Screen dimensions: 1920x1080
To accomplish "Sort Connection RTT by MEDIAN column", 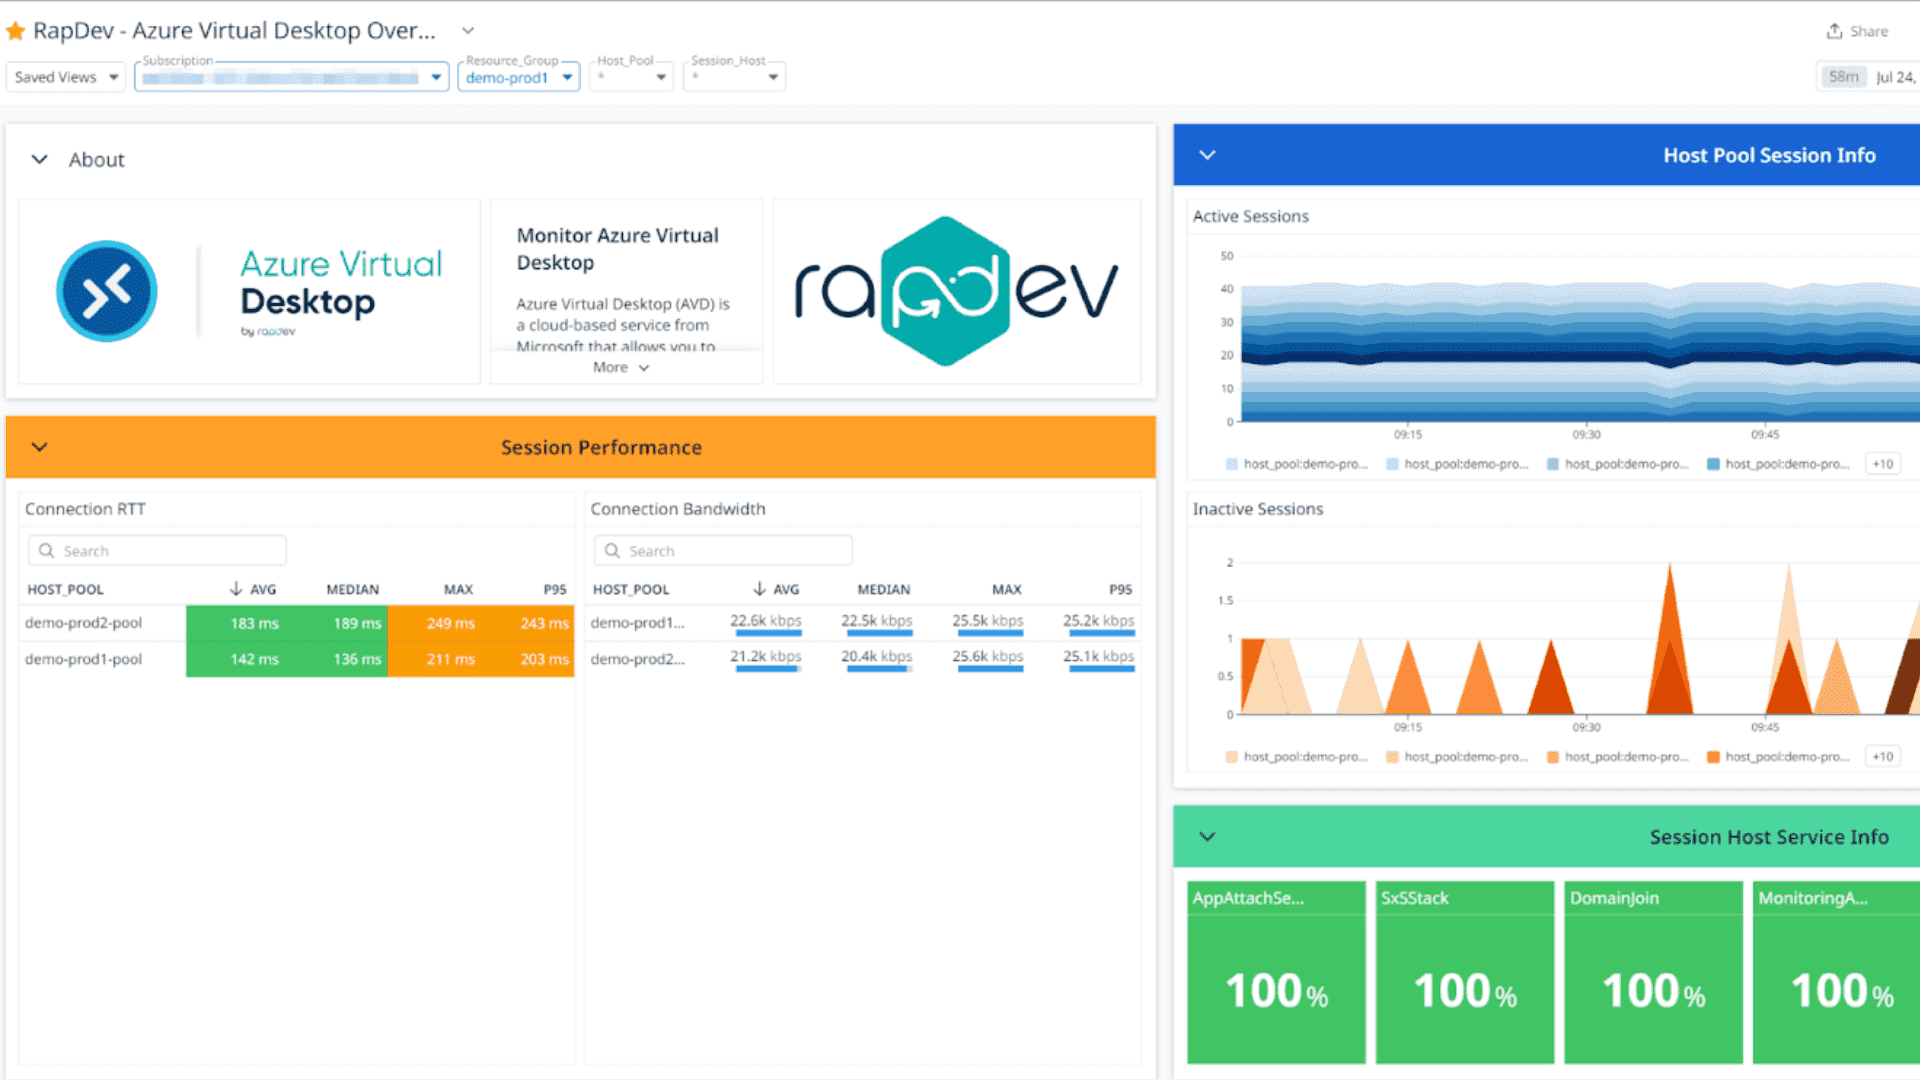I will (x=352, y=589).
